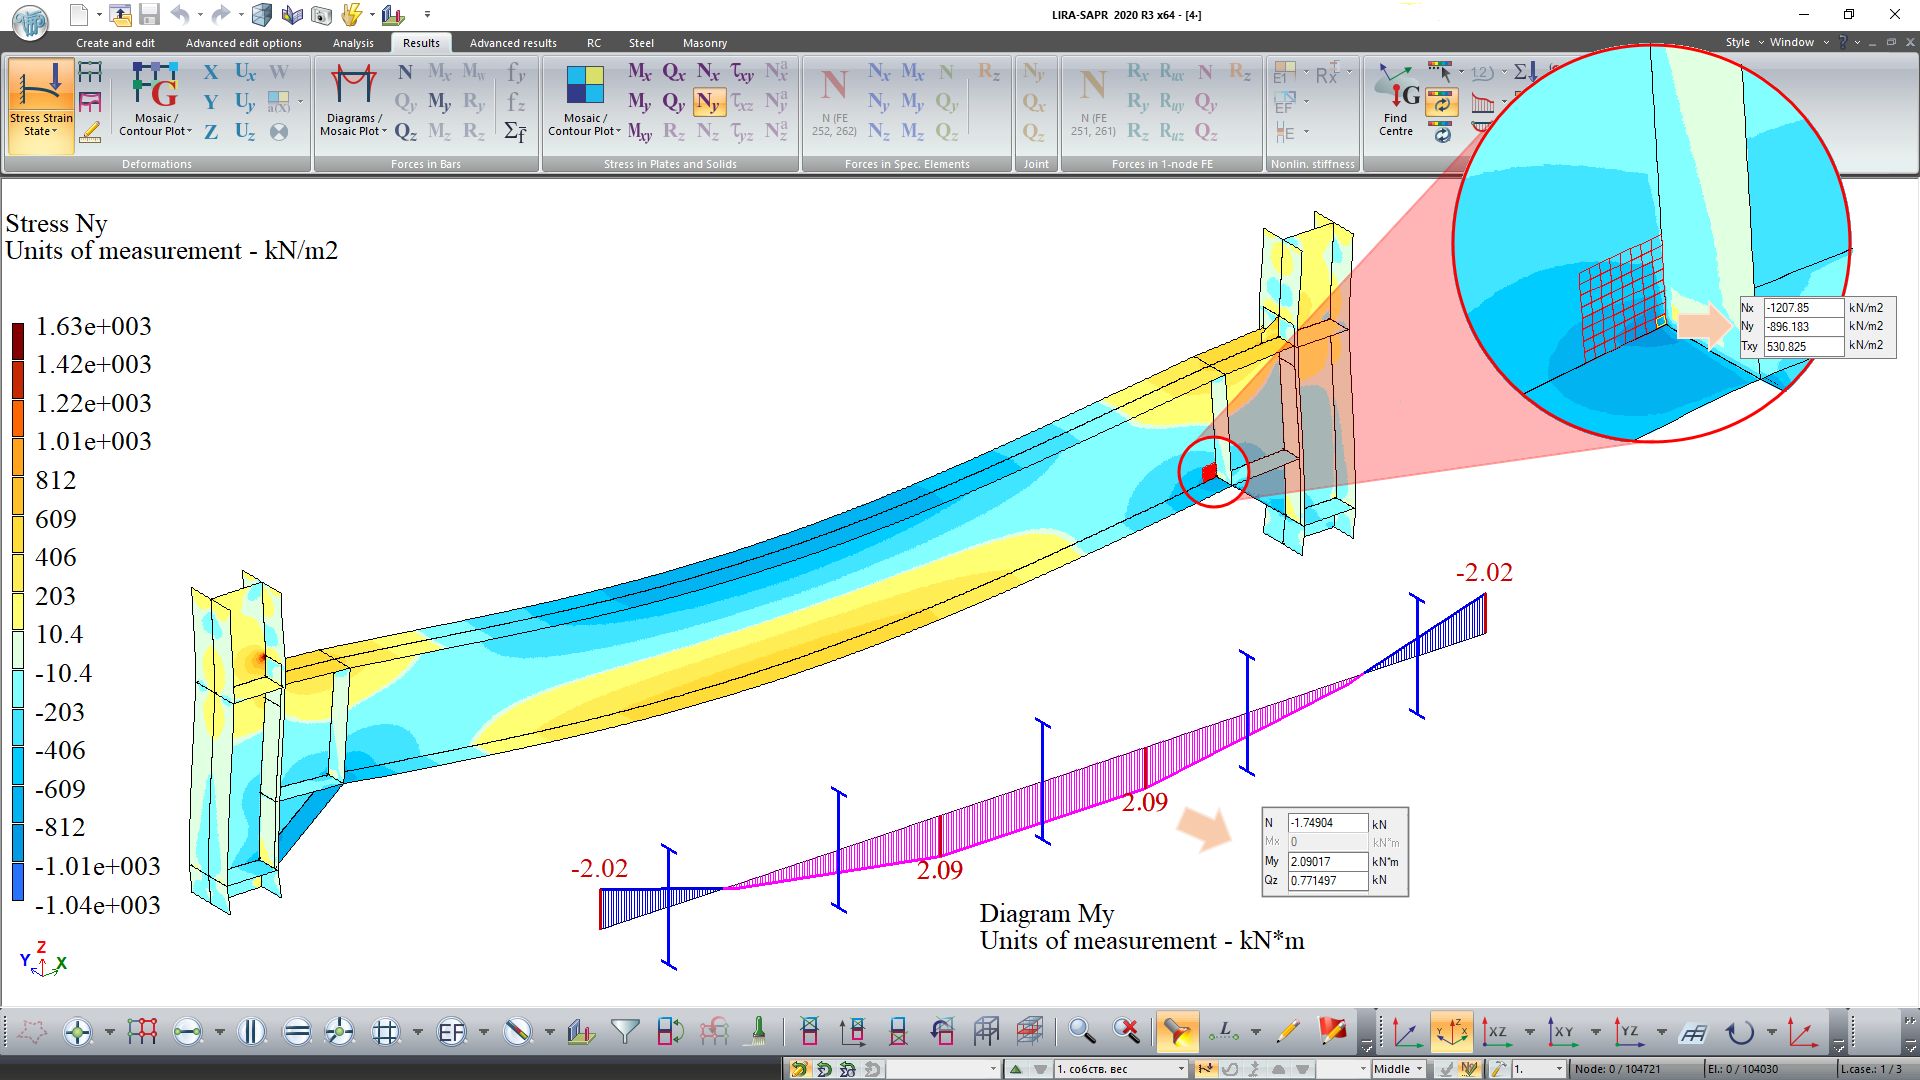Toggle the highlighted flashlight info tool
Viewport: 1920px width, 1080px height.
pyautogui.click(x=1177, y=1031)
